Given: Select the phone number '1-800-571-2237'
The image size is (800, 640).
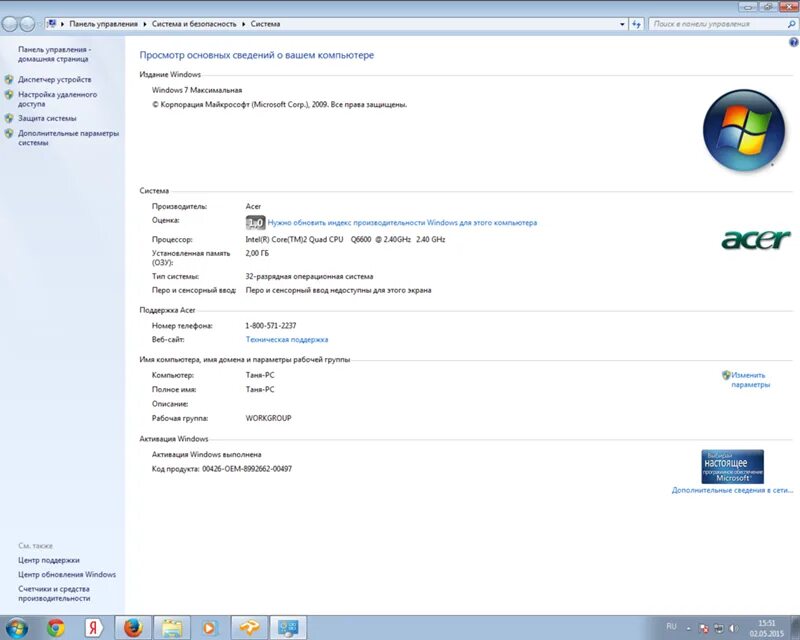Looking at the screenshot, I should (270, 326).
